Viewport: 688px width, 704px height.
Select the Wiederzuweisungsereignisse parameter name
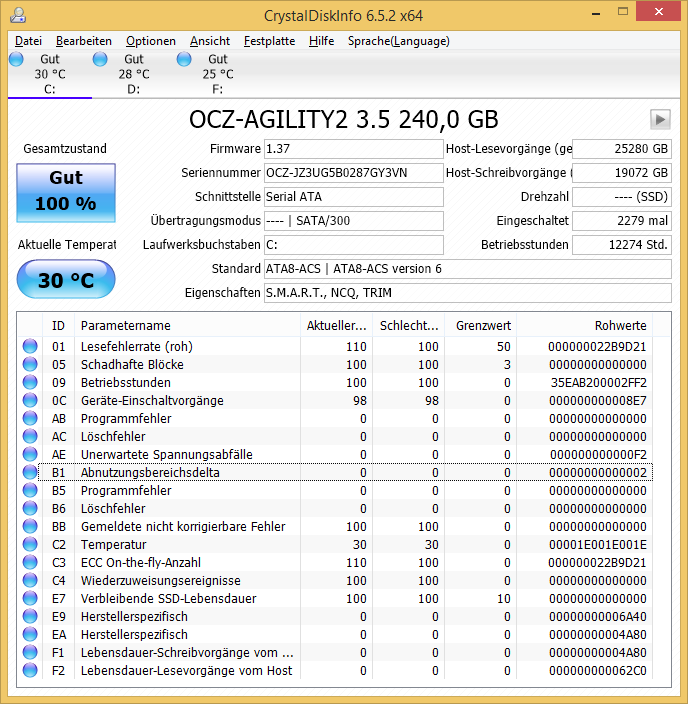[160, 581]
